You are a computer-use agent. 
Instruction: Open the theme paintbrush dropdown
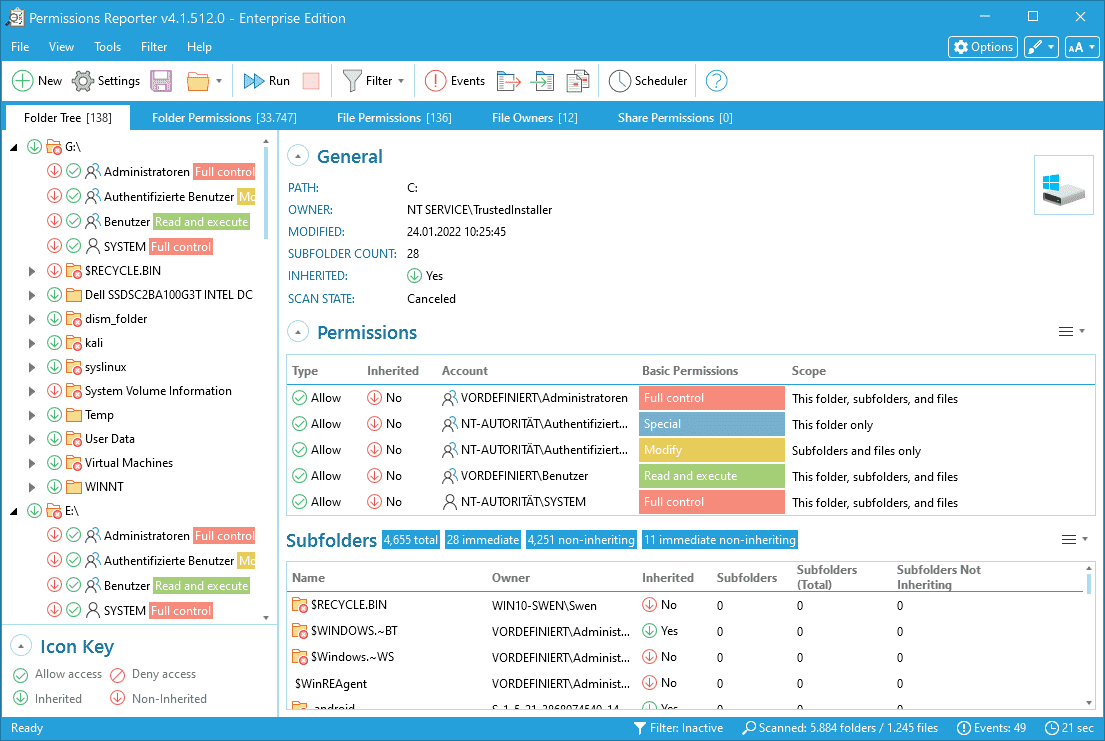pyautogui.click(x=1041, y=47)
